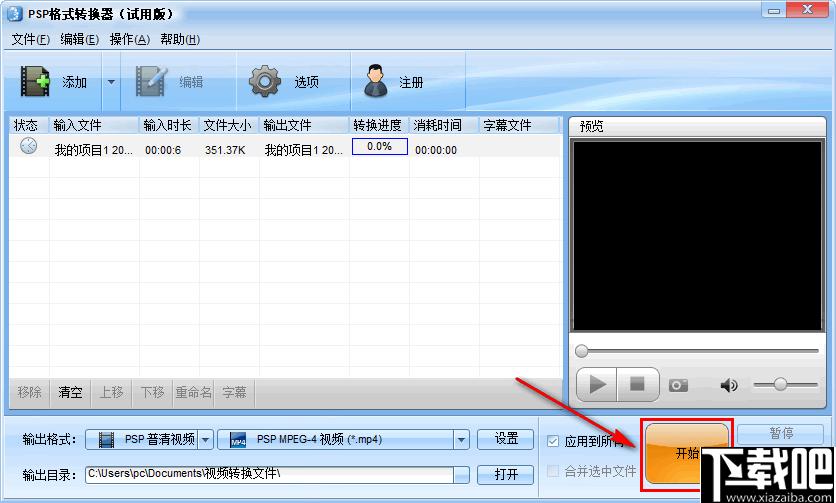Click the 上移 button
This screenshot has width=836, height=503.
[x=111, y=393]
